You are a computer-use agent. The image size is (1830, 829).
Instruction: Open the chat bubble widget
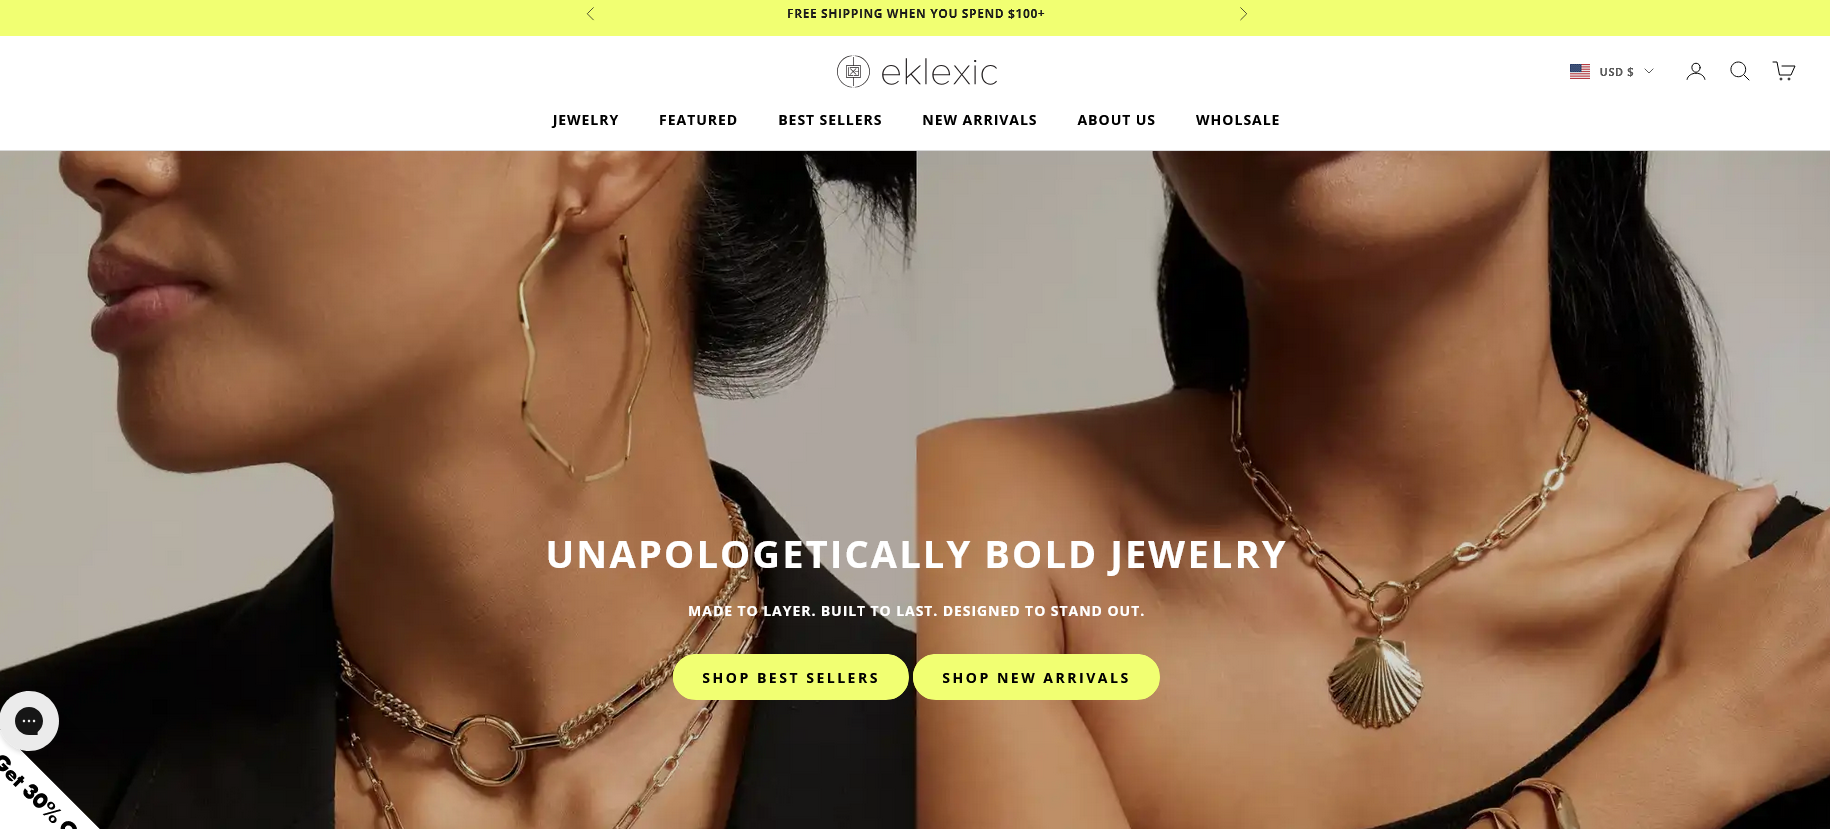[x=29, y=721]
